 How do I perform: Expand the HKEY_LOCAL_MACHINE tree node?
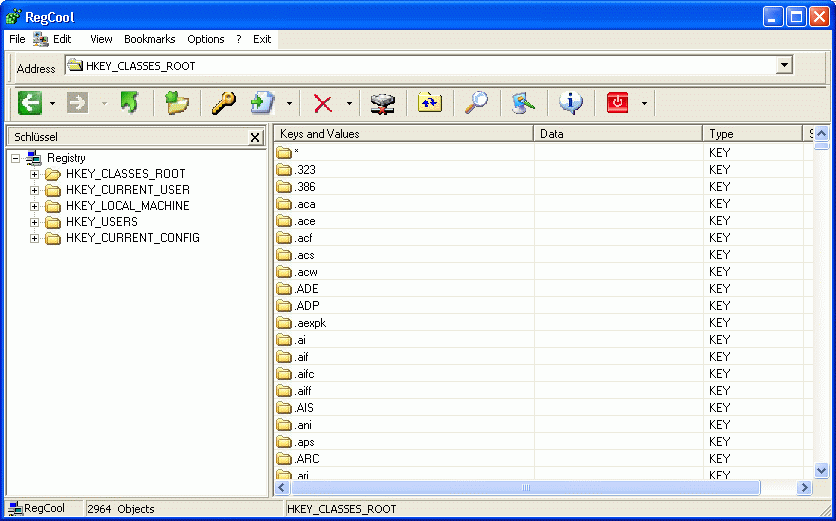[35, 206]
